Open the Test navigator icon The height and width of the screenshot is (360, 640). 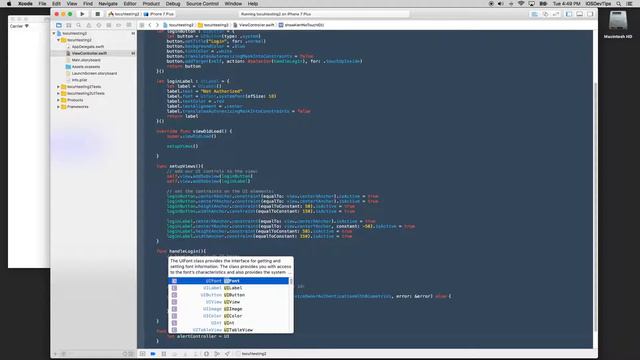[x=99, y=25]
